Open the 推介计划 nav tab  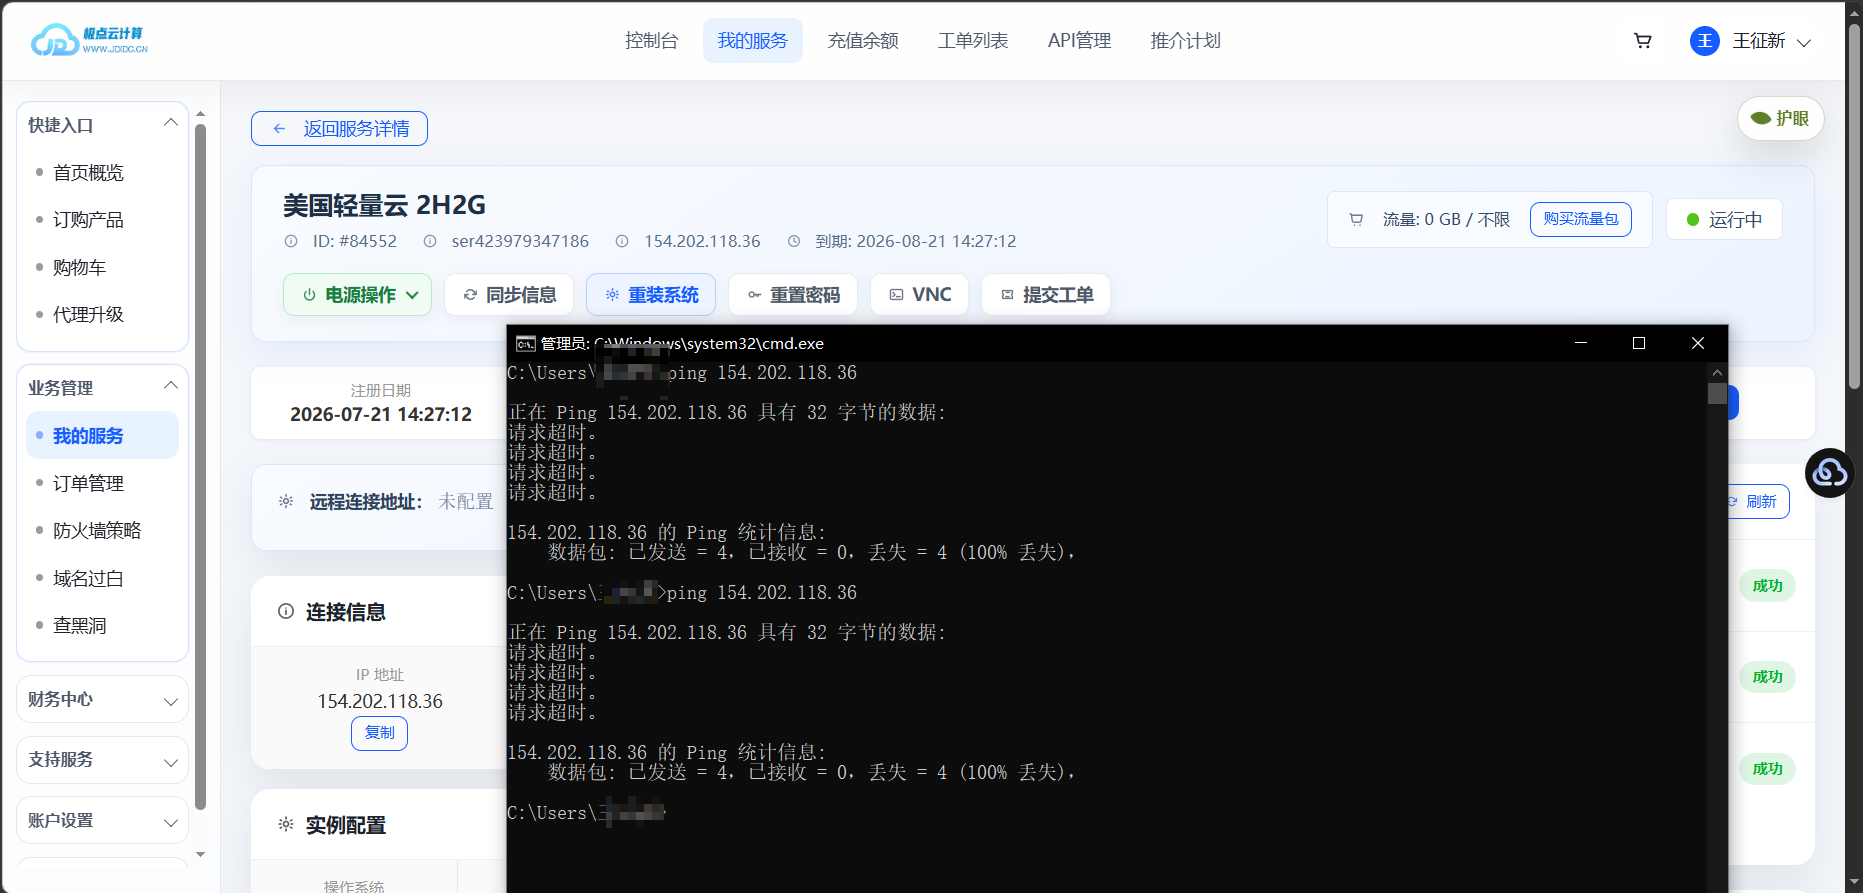point(1186,41)
